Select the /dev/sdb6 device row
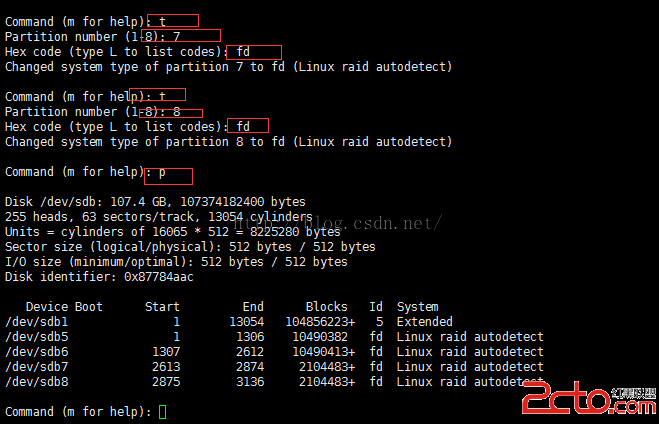Viewport: 659px width, 424px height. click(x=274, y=352)
